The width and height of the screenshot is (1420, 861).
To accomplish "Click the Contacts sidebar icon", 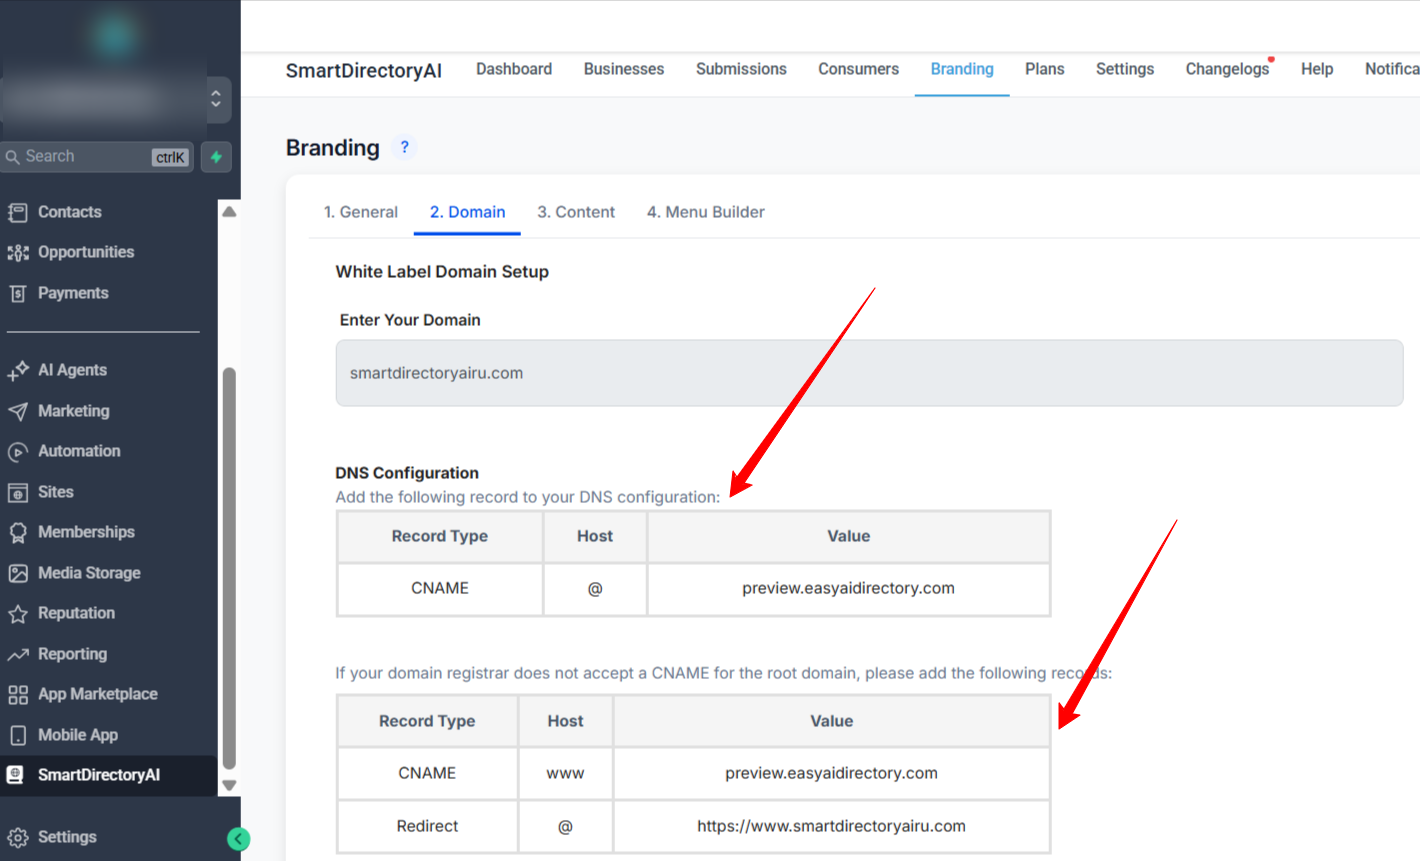I will tap(17, 212).
